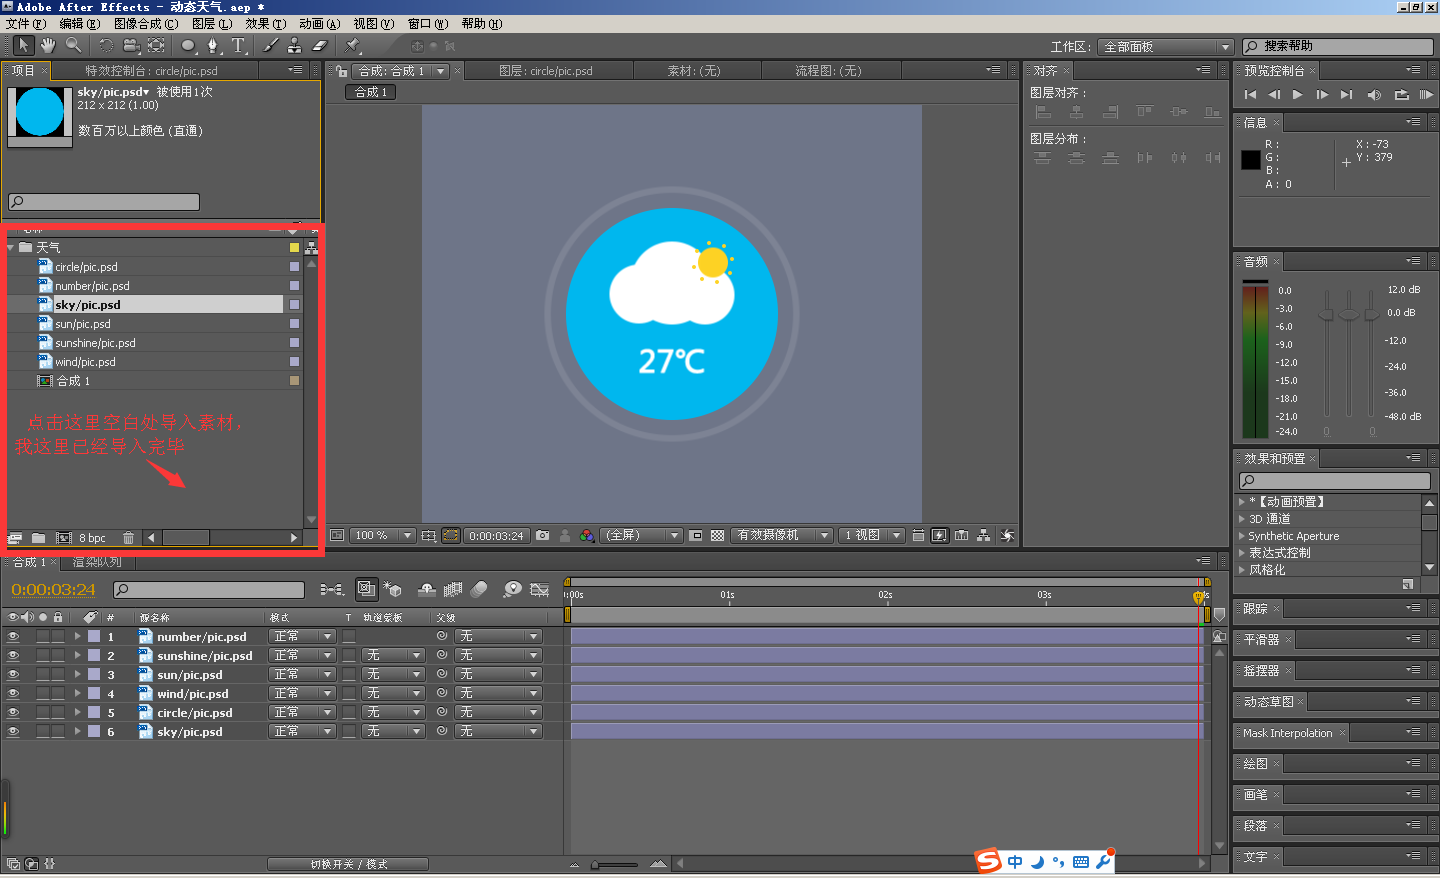Click the delete trash icon in project panel

128,538
